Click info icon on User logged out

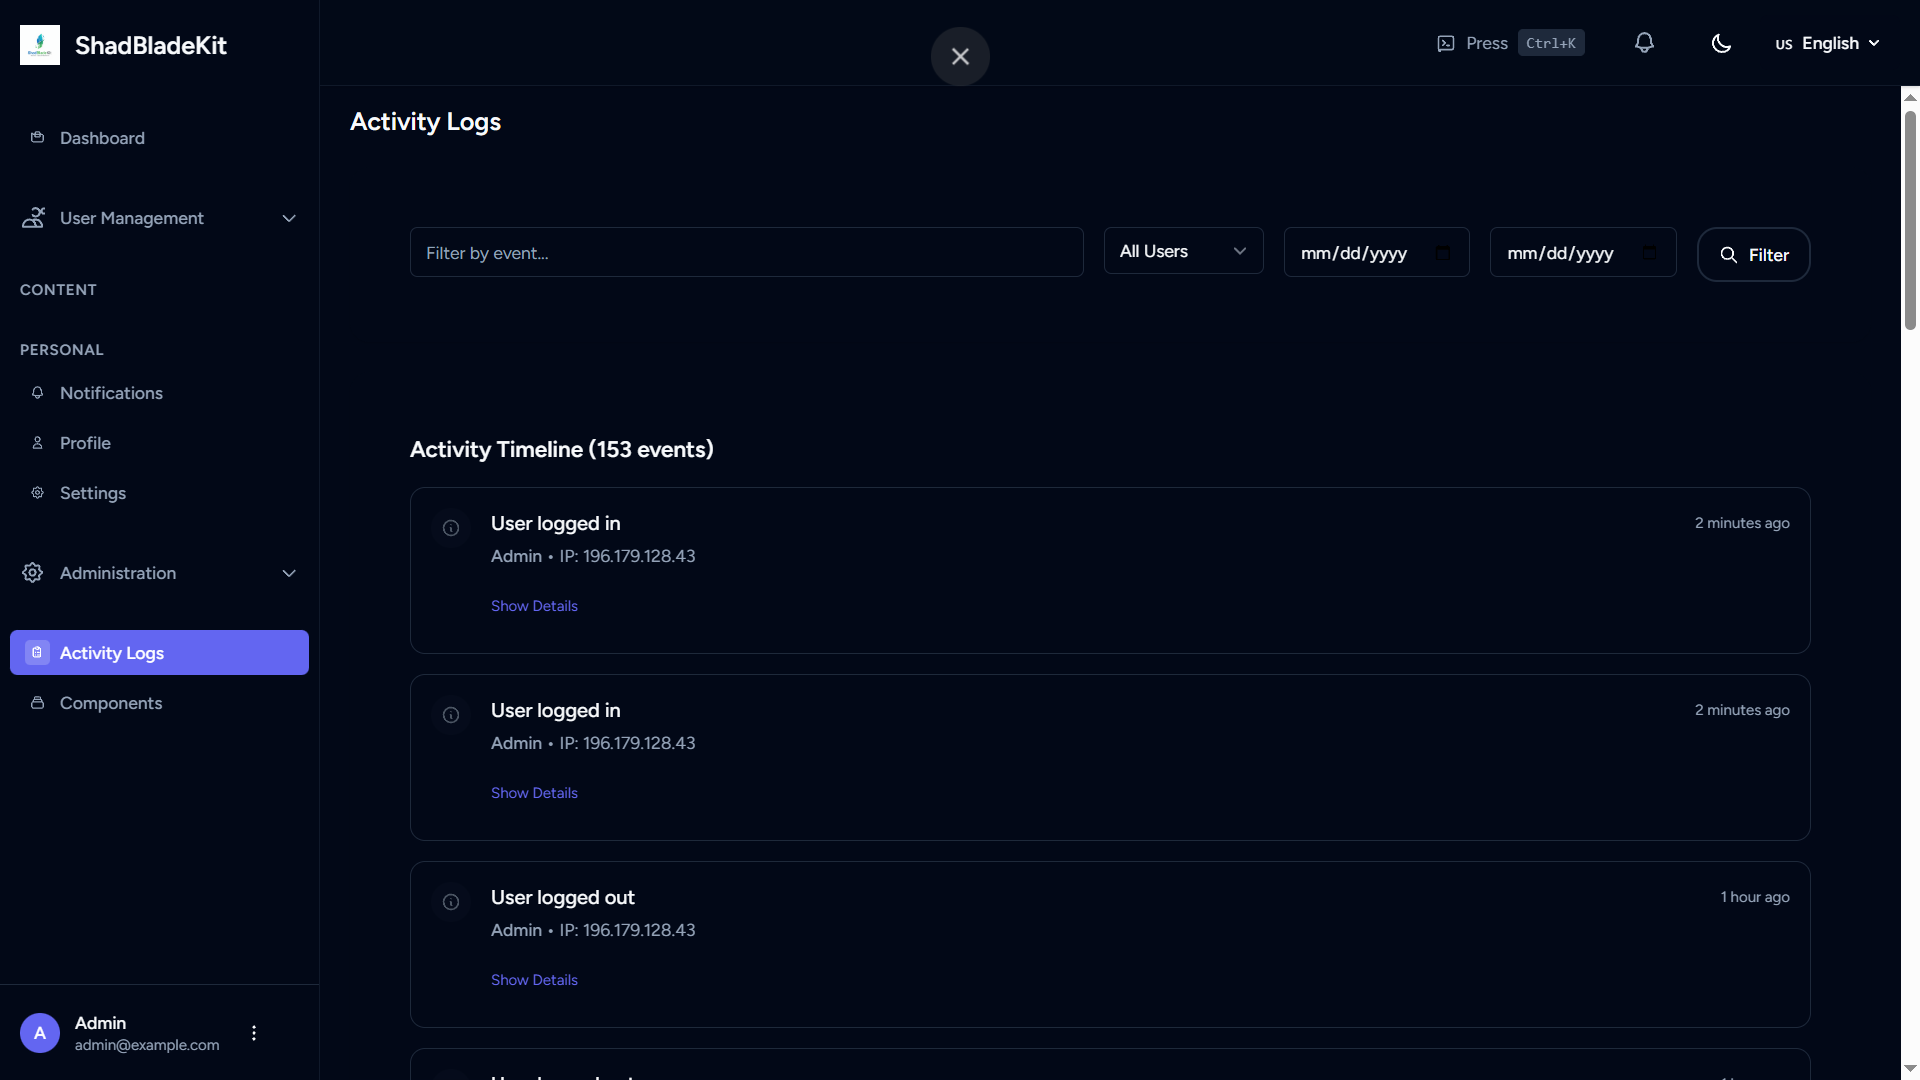tap(451, 902)
